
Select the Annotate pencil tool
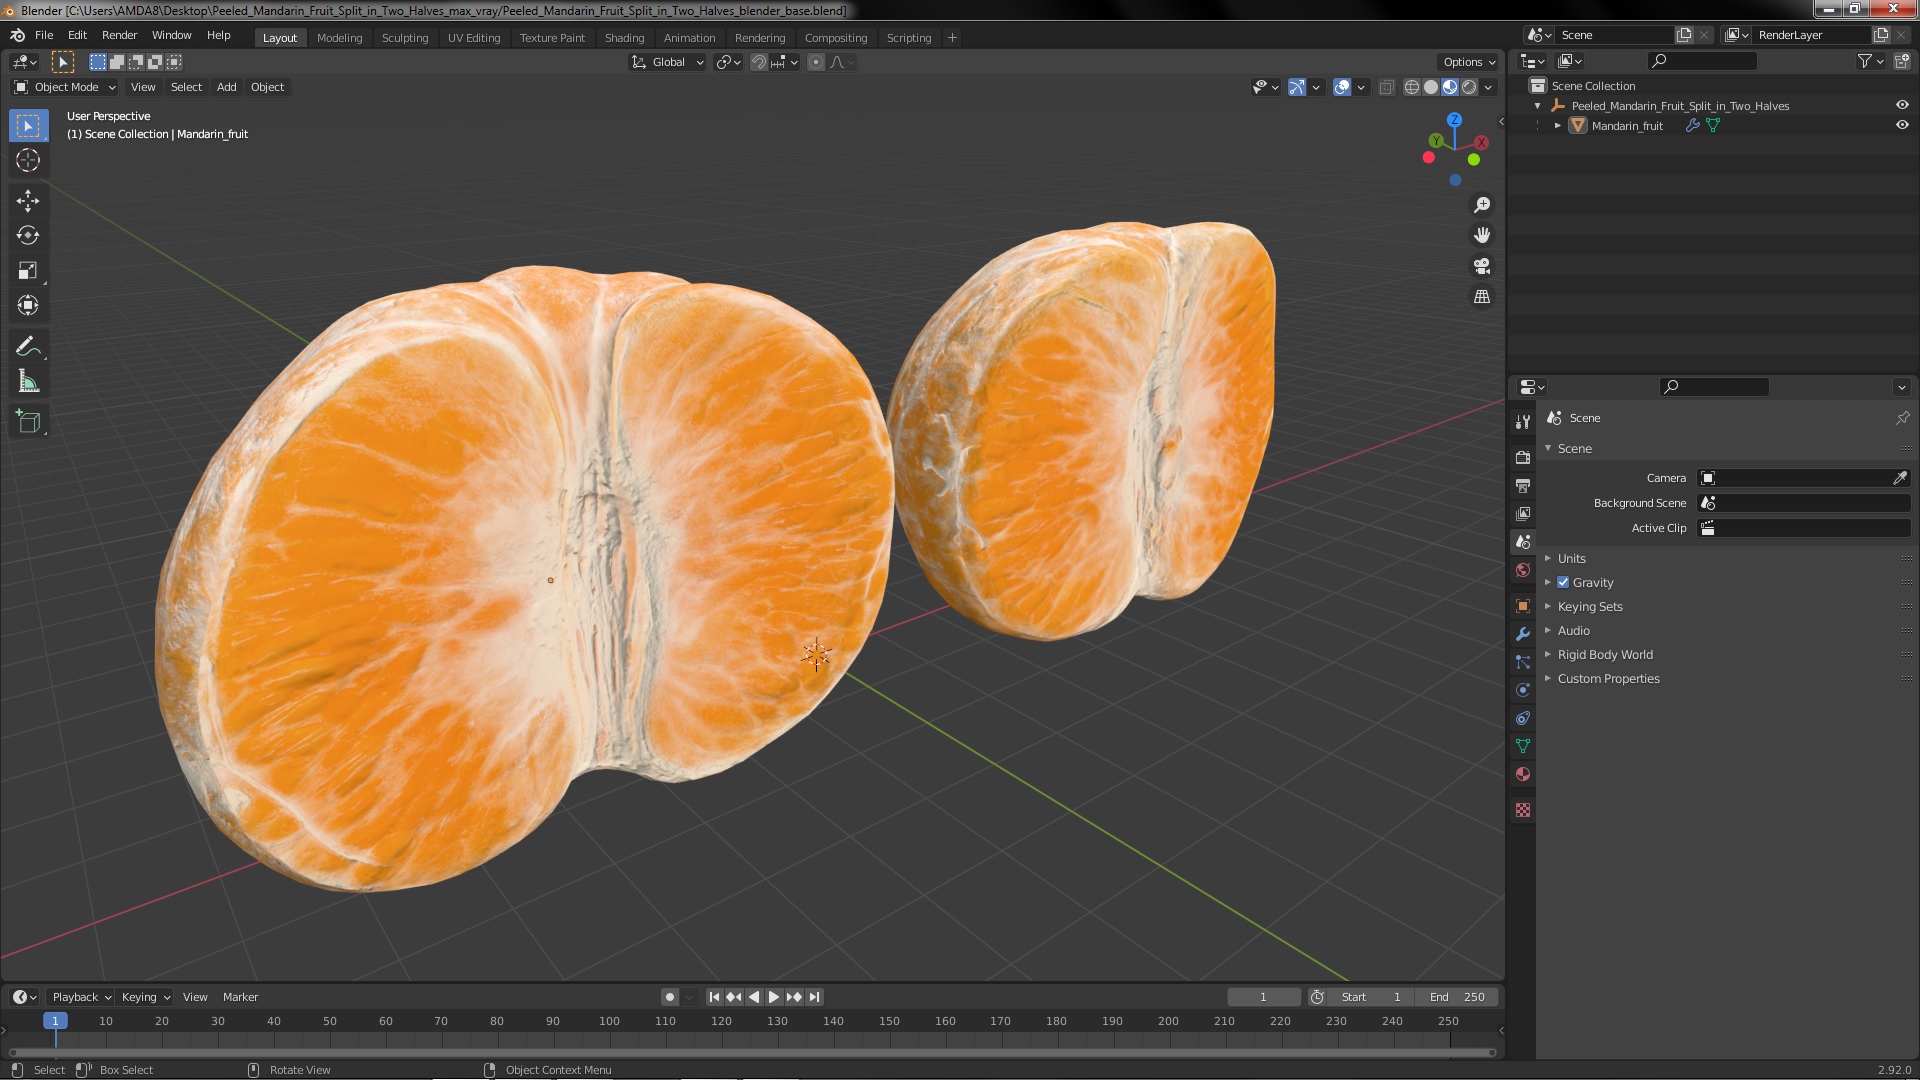click(28, 347)
